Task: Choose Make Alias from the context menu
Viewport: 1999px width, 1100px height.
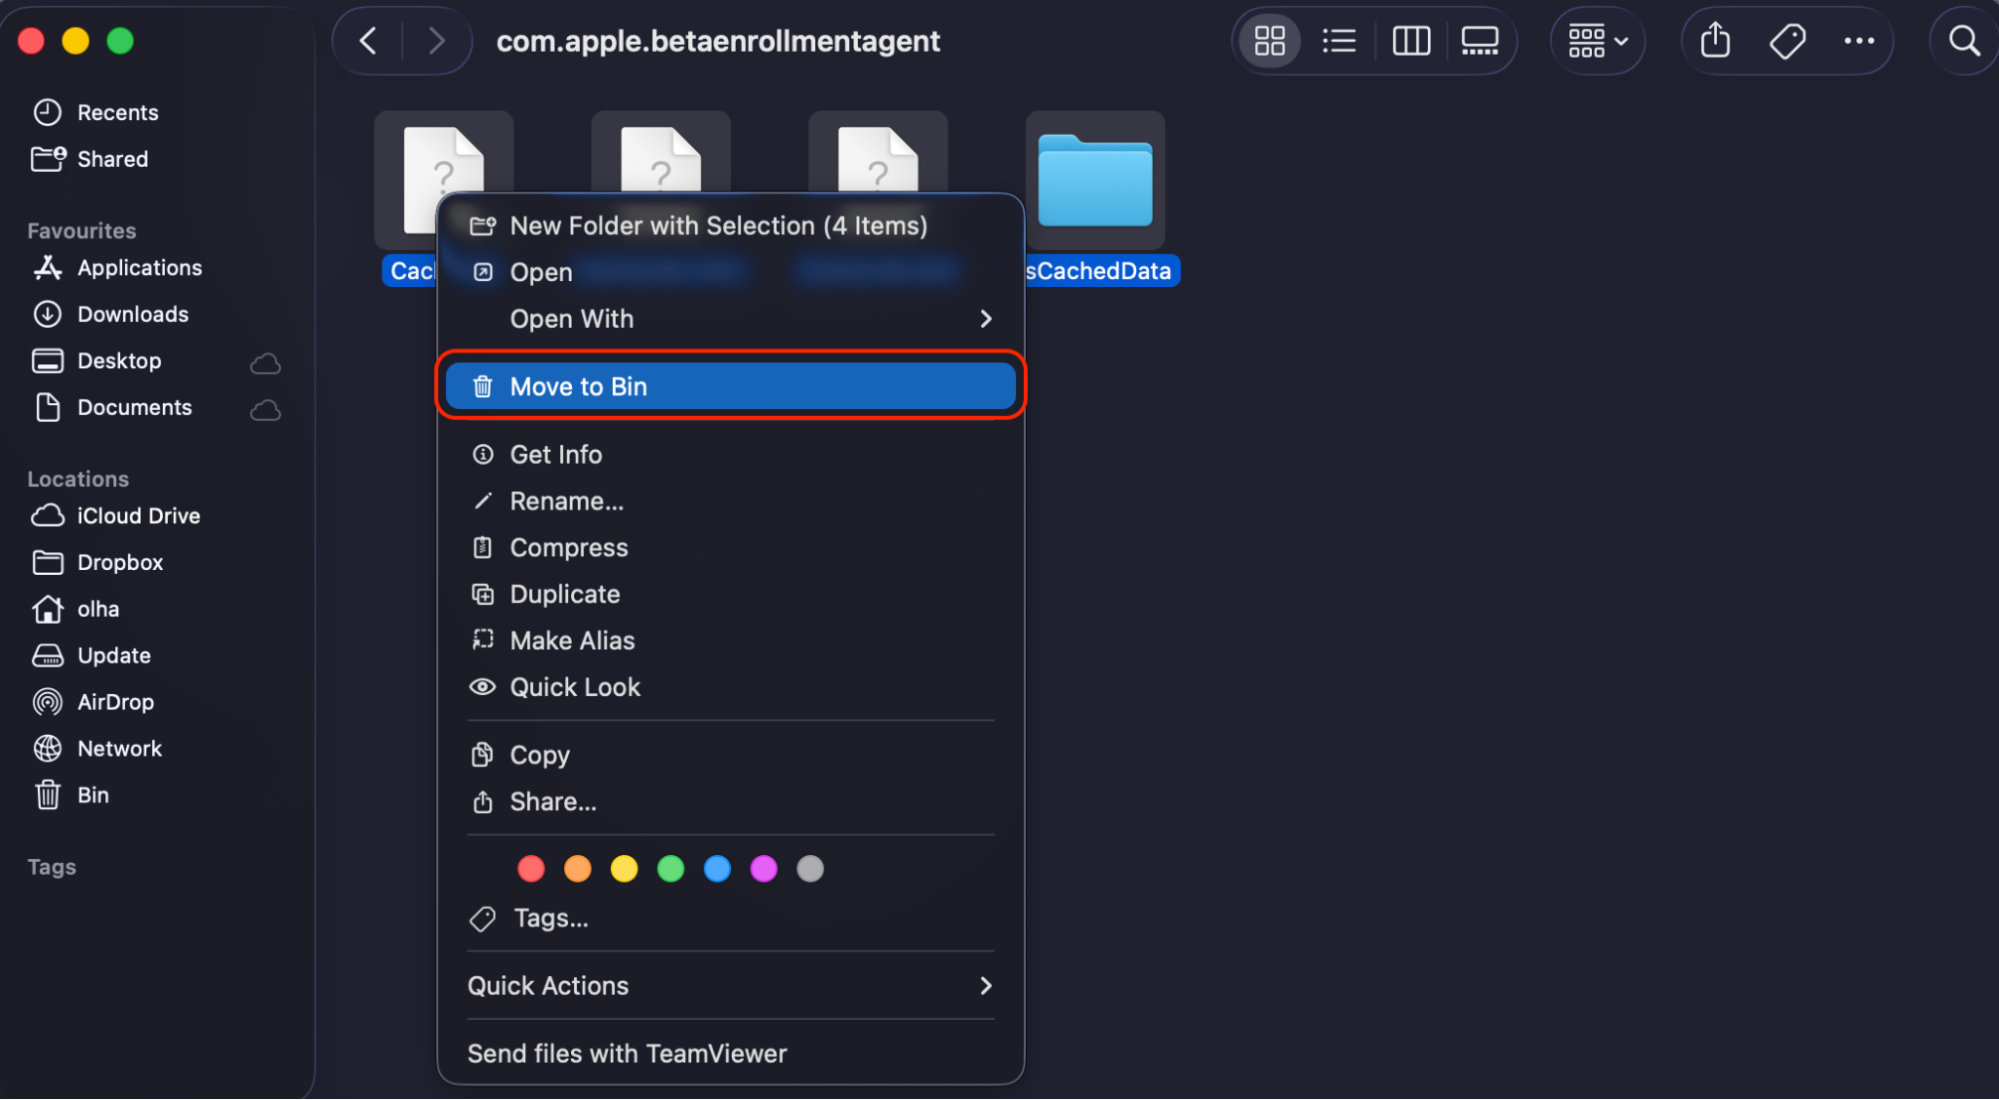Action: pyautogui.click(x=730, y=641)
